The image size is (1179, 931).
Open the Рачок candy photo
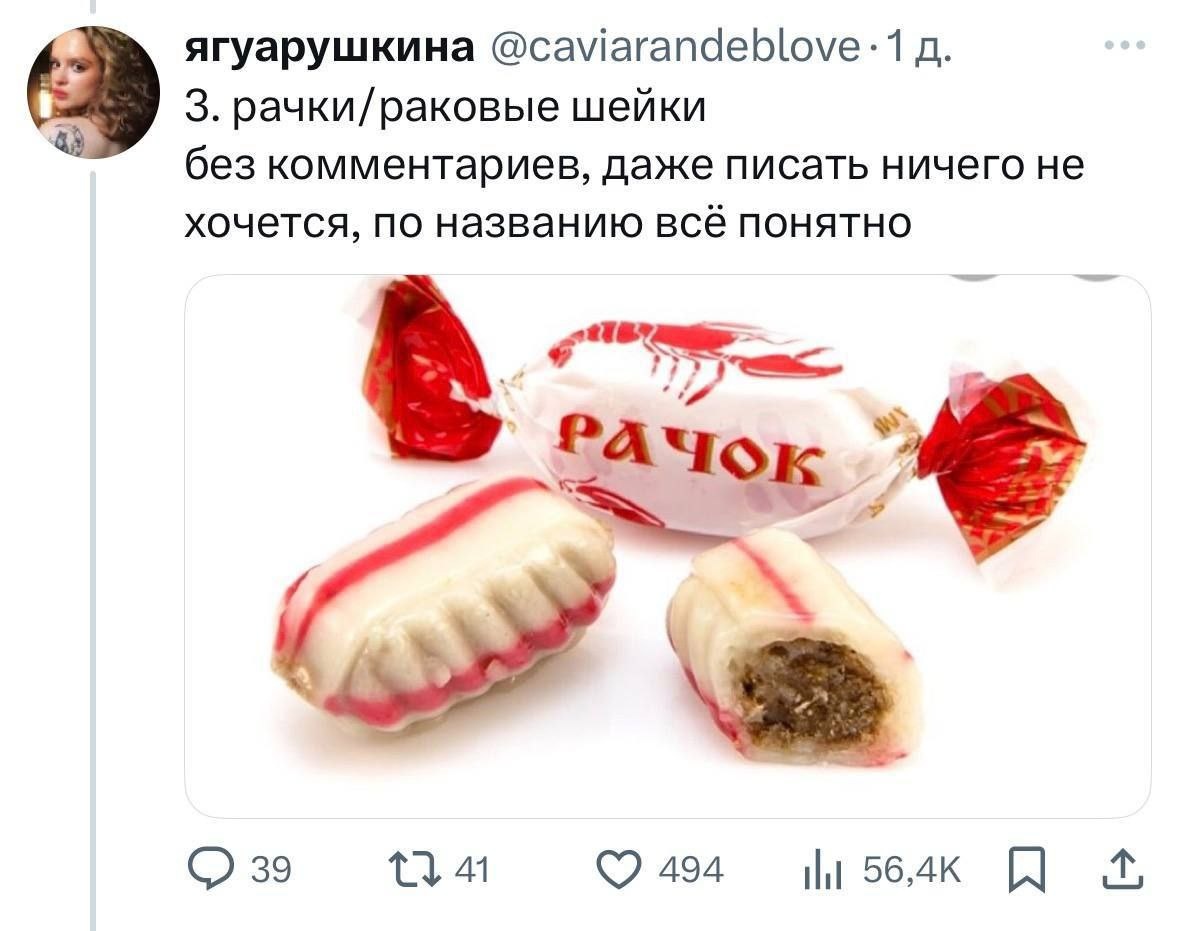click(x=668, y=547)
